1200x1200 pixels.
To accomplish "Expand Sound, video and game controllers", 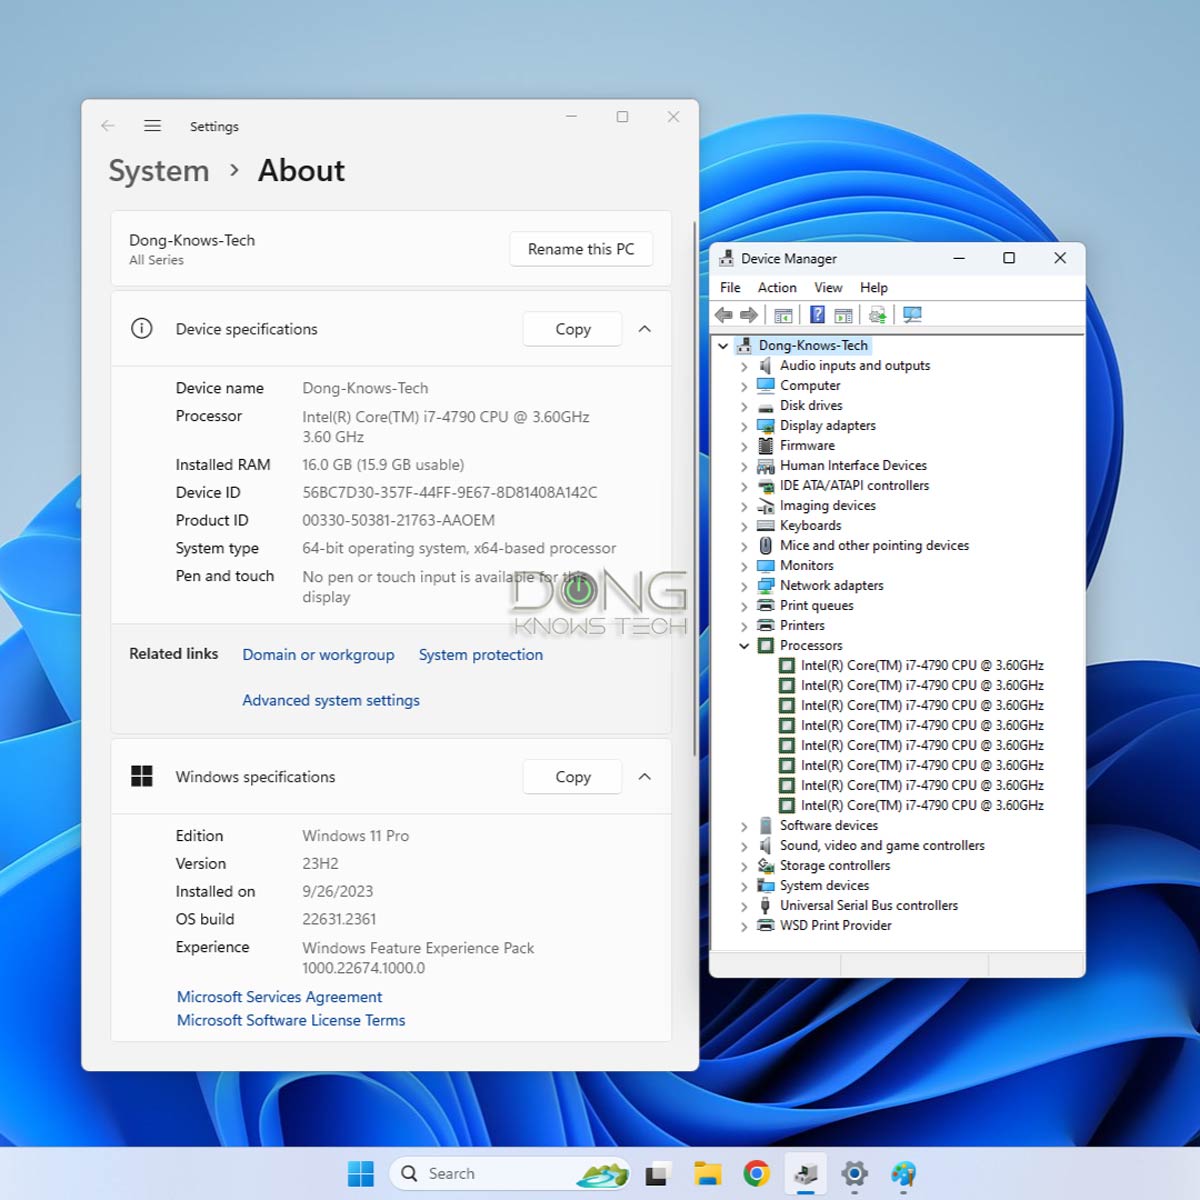I will tap(744, 846).
